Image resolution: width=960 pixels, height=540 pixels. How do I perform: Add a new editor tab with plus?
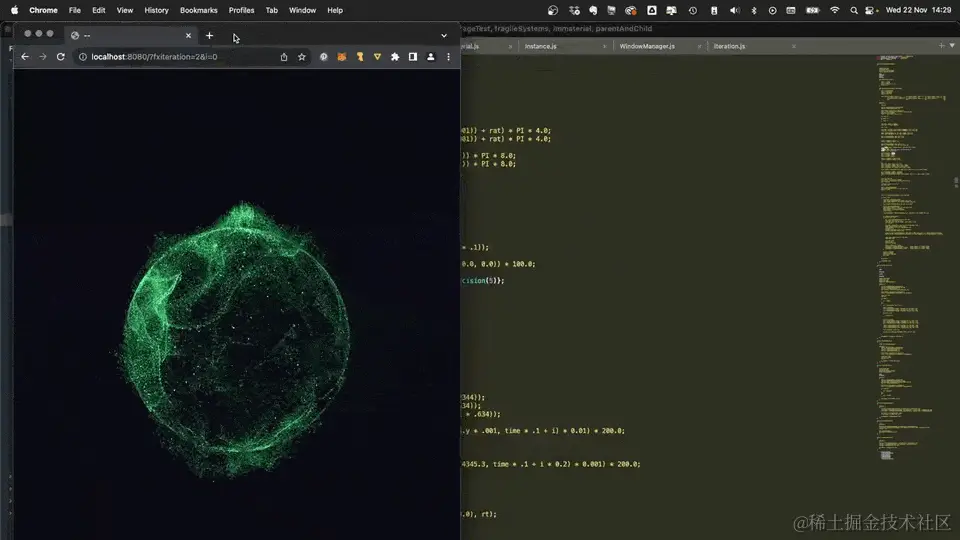942,45
